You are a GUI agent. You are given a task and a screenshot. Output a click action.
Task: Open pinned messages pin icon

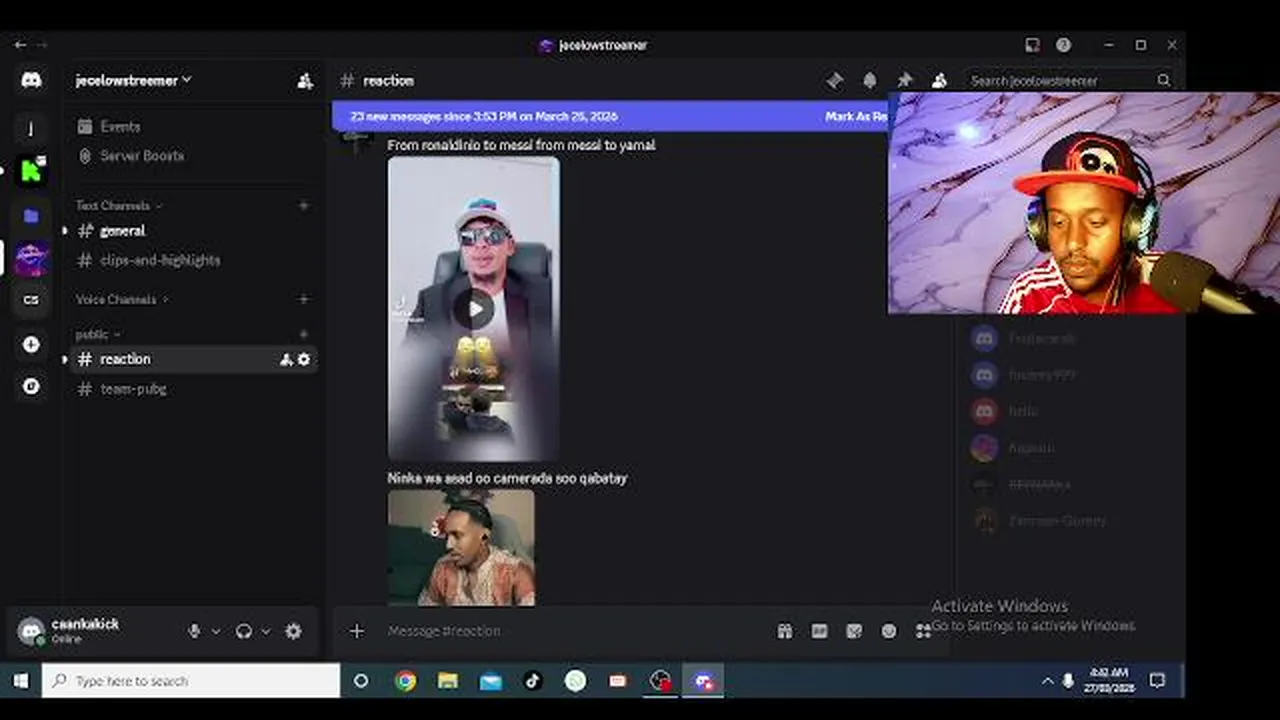point(904,81)
